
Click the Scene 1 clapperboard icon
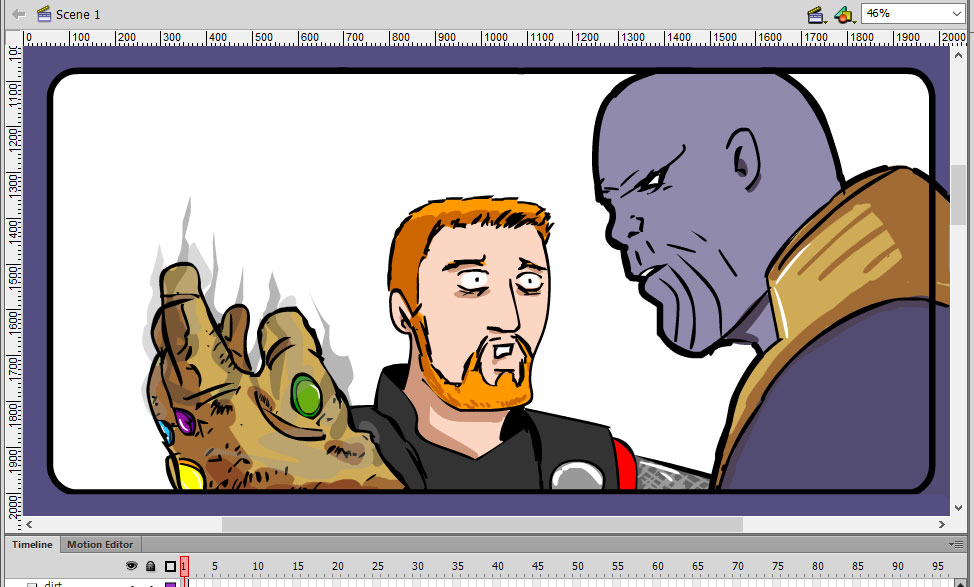point(43,14)
